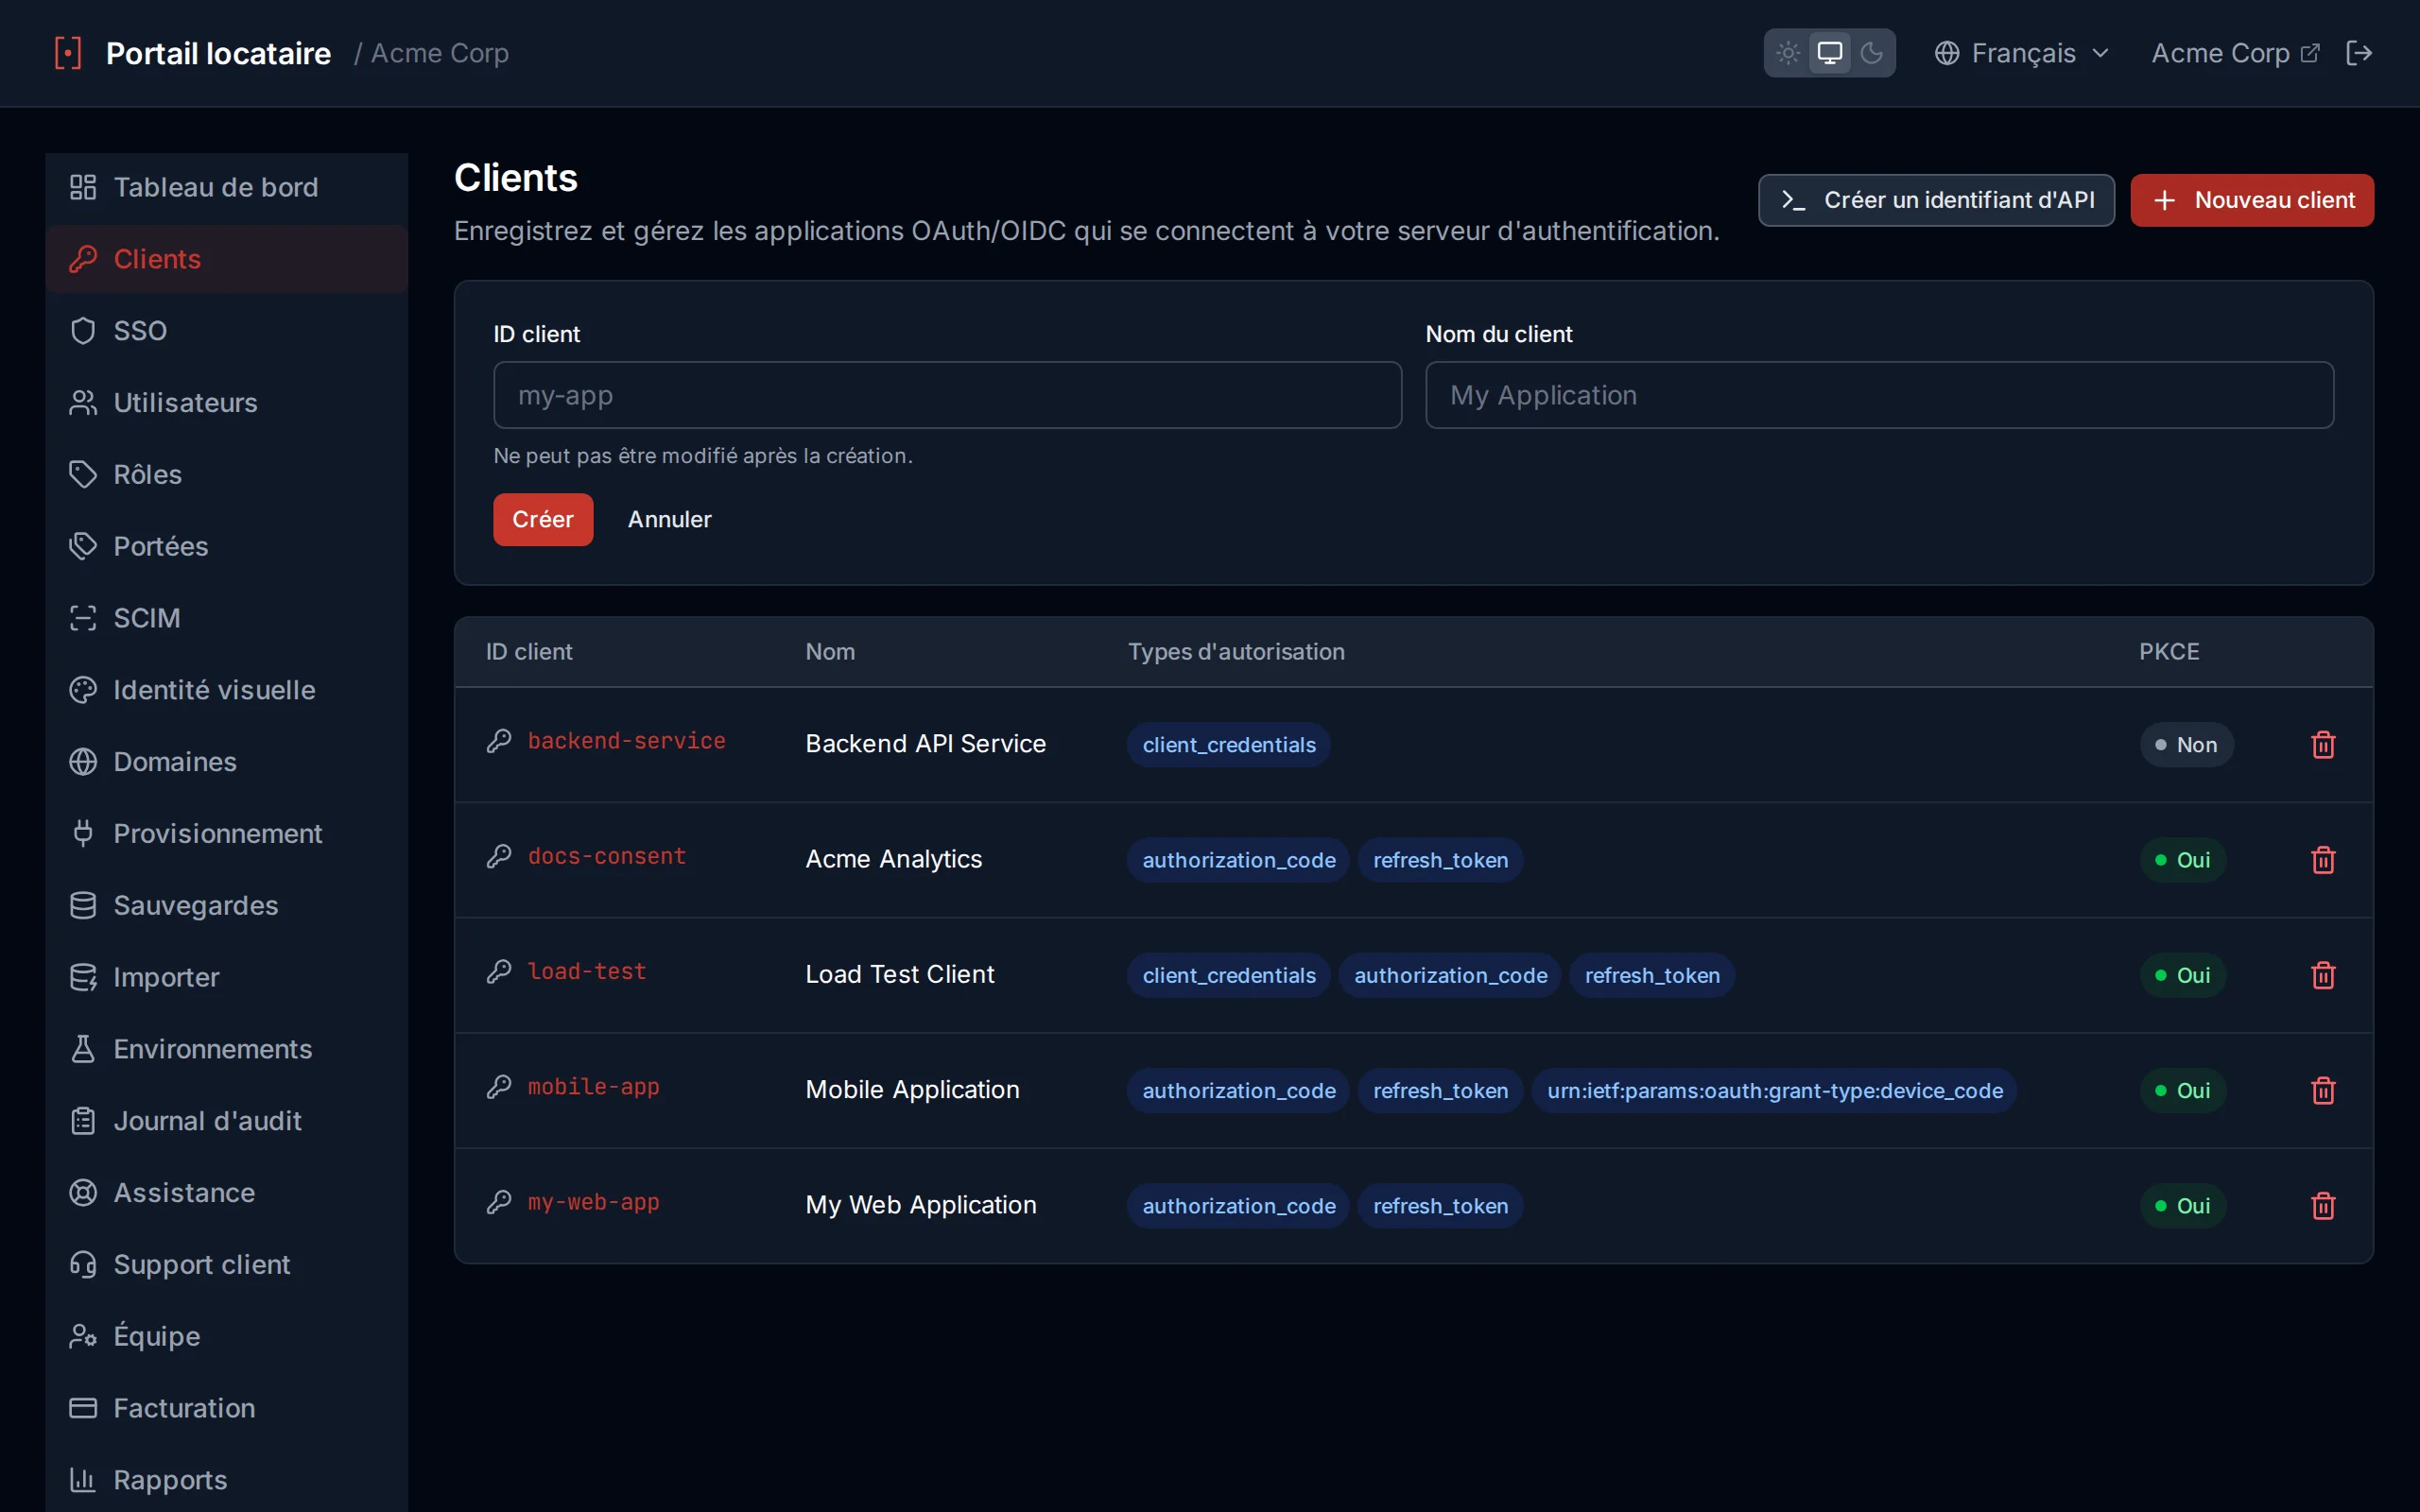The height and width of the screenshot is (1512, 2420).
Task: Click Acme Analytics name cell
Action: coord(894,860)
